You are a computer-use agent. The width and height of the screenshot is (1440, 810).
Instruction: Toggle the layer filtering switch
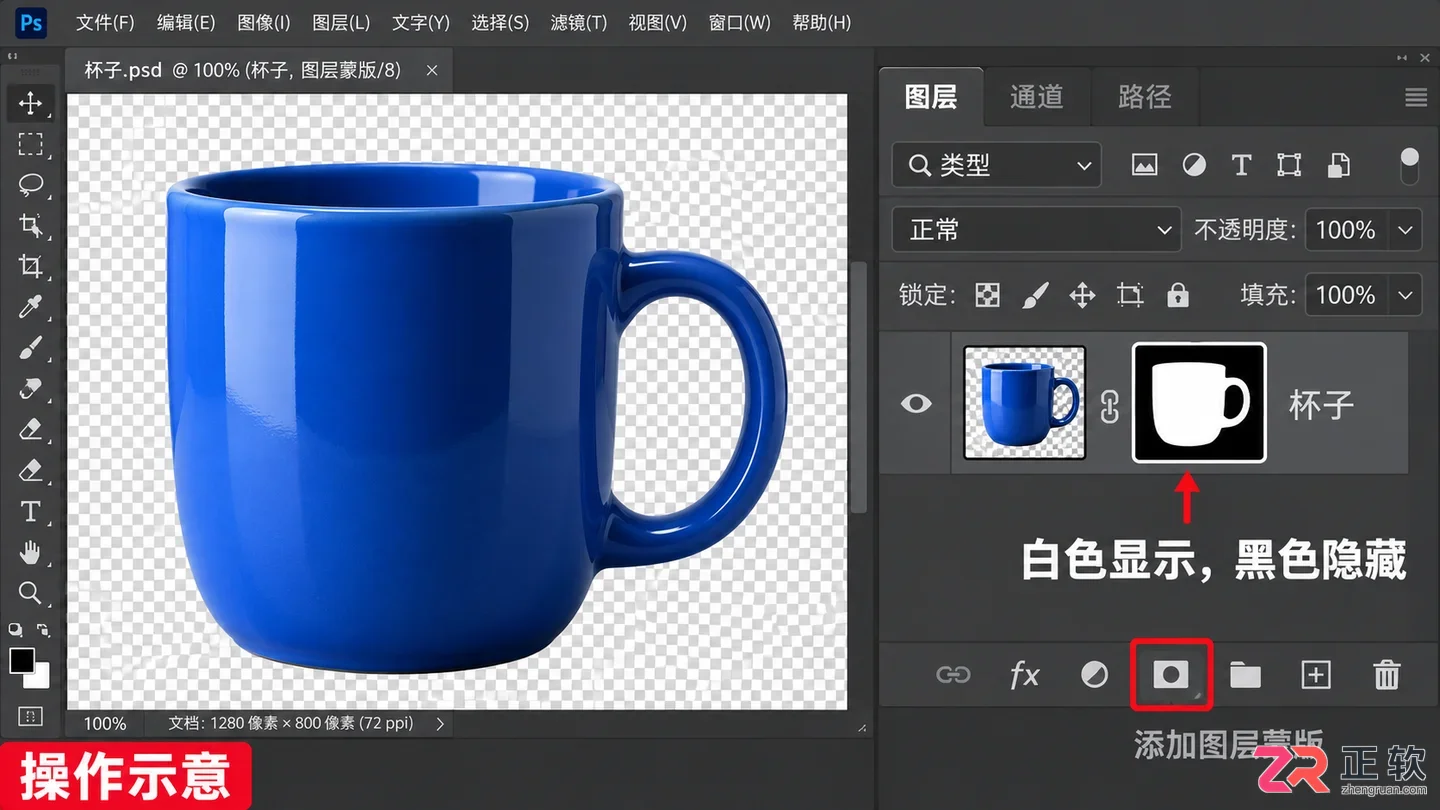(x=1409, y=165)
